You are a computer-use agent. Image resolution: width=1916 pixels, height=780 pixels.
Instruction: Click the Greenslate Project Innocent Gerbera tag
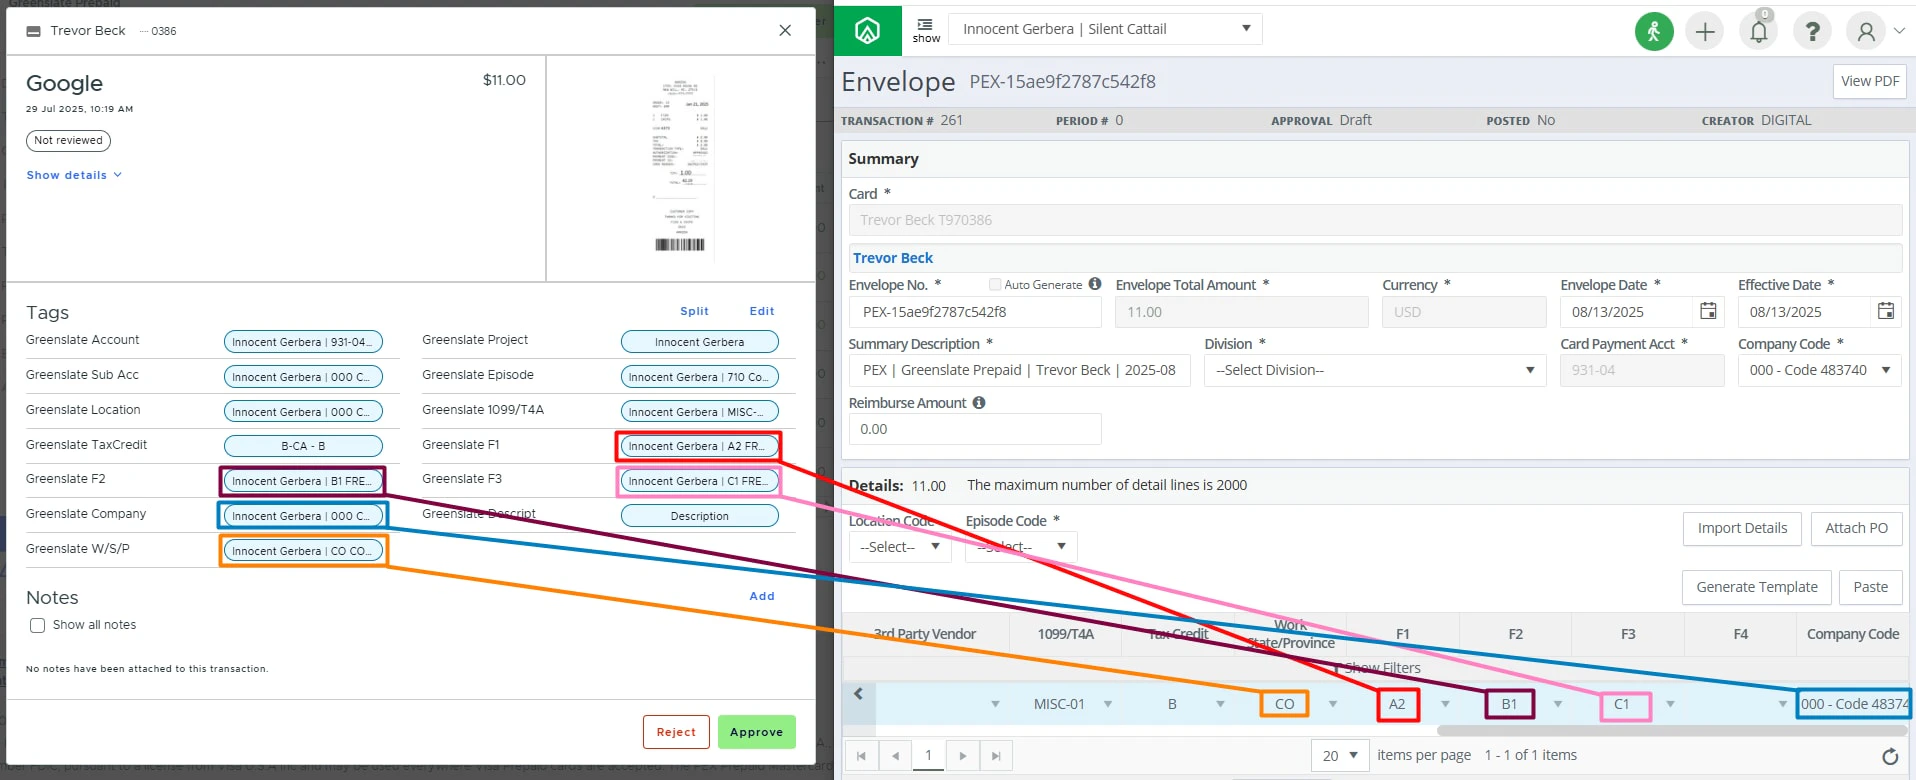(699, 342)
